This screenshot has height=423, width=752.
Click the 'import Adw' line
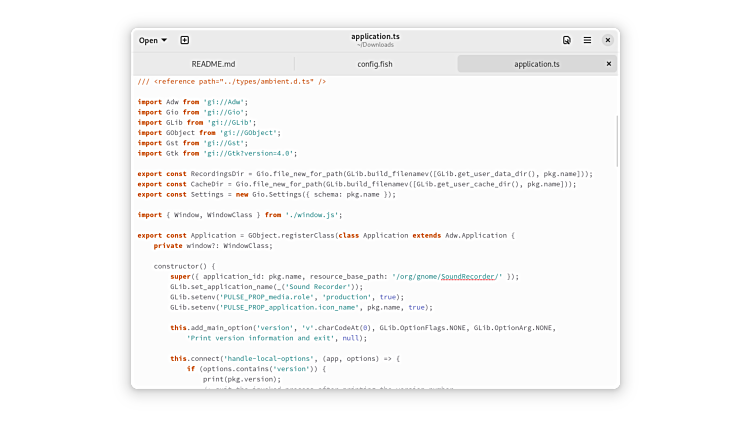[191, 102]
